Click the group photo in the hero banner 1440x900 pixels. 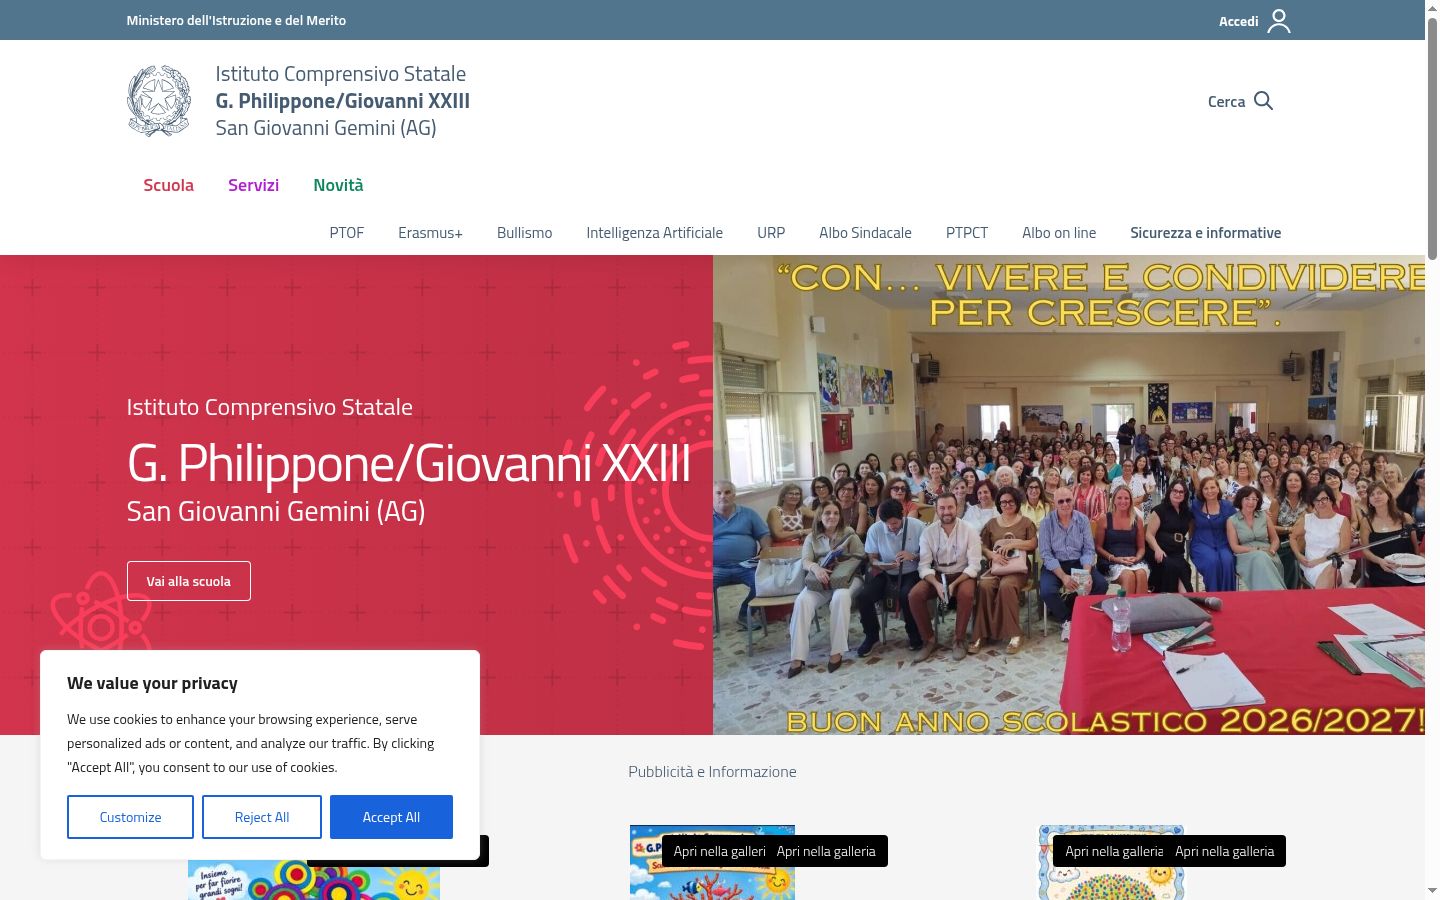[x=1069, y=495]
